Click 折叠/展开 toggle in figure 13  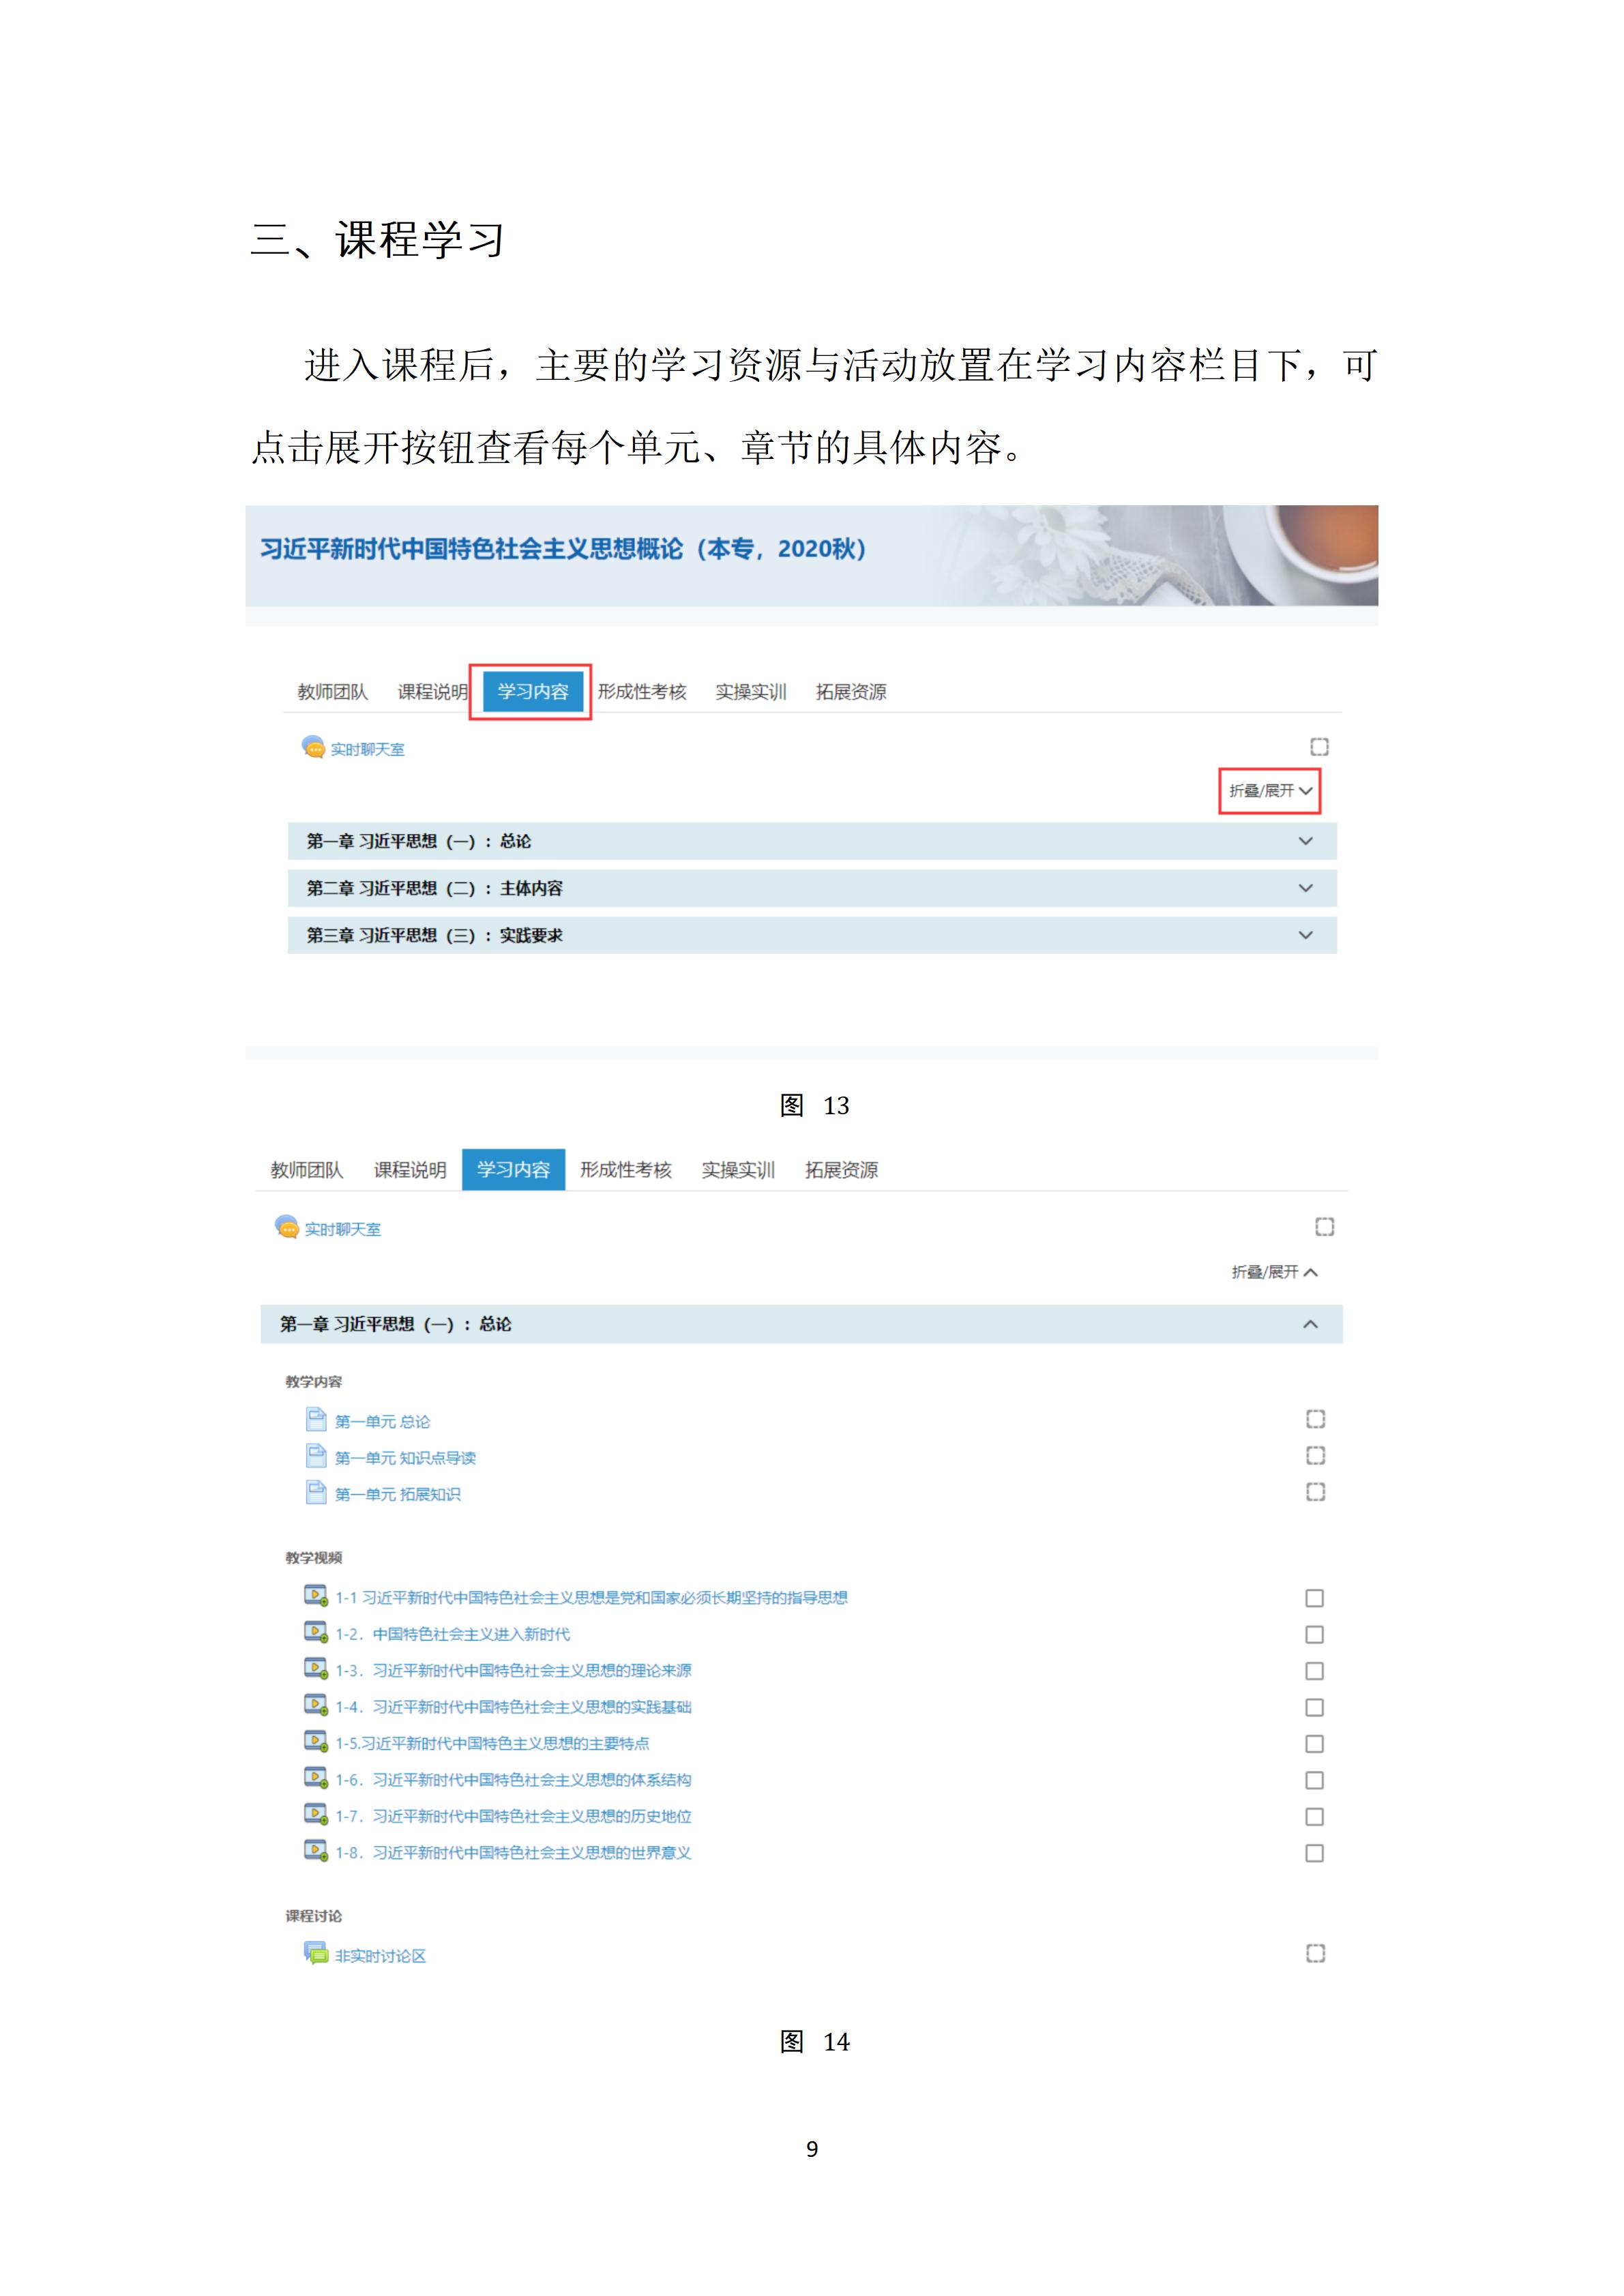(x=1270, y=791)
